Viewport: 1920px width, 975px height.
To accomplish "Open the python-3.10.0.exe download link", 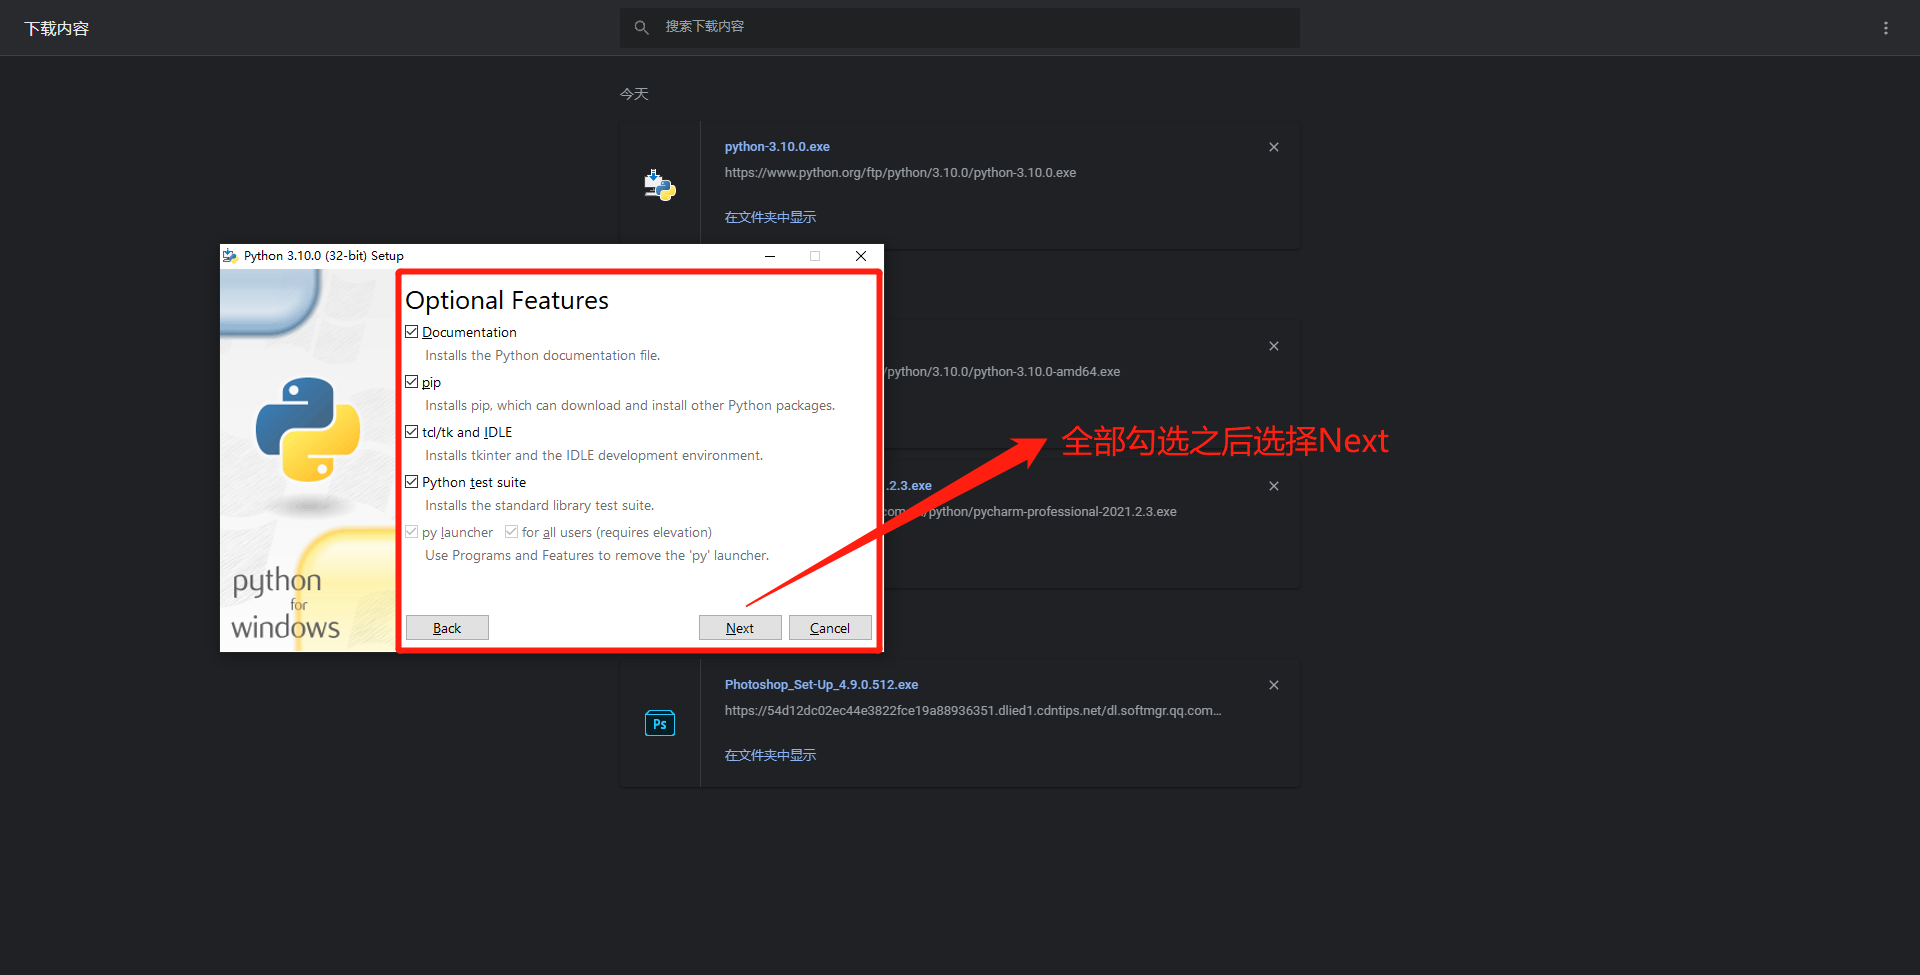I will (x=777, y=147).
